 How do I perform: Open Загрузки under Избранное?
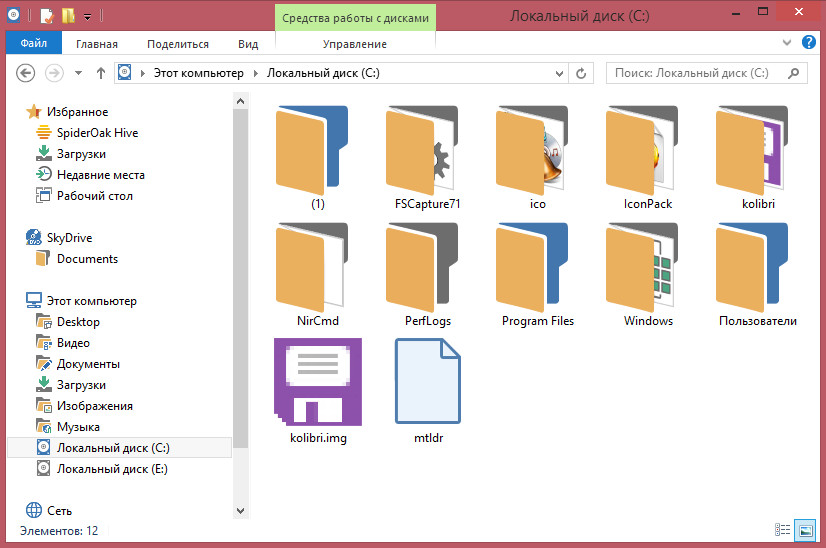pos(81,154)
